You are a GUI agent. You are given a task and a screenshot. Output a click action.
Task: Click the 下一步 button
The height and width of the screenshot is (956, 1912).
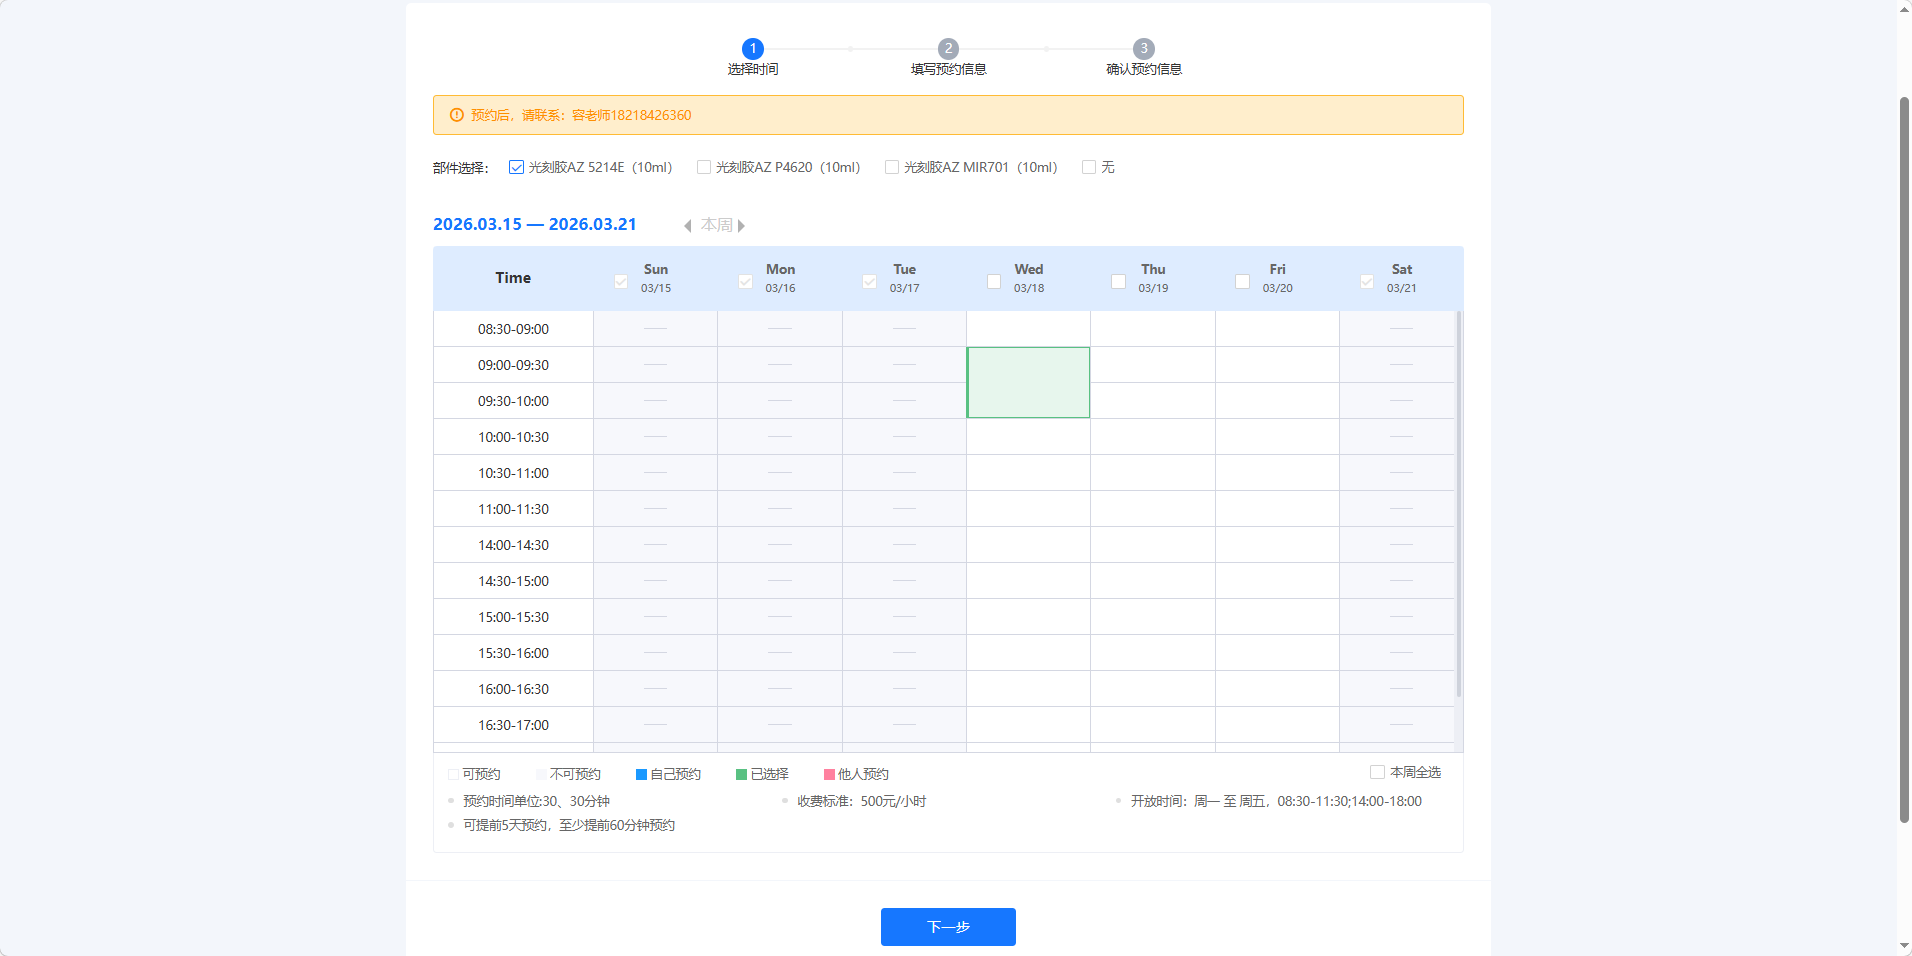click(948, 927)
